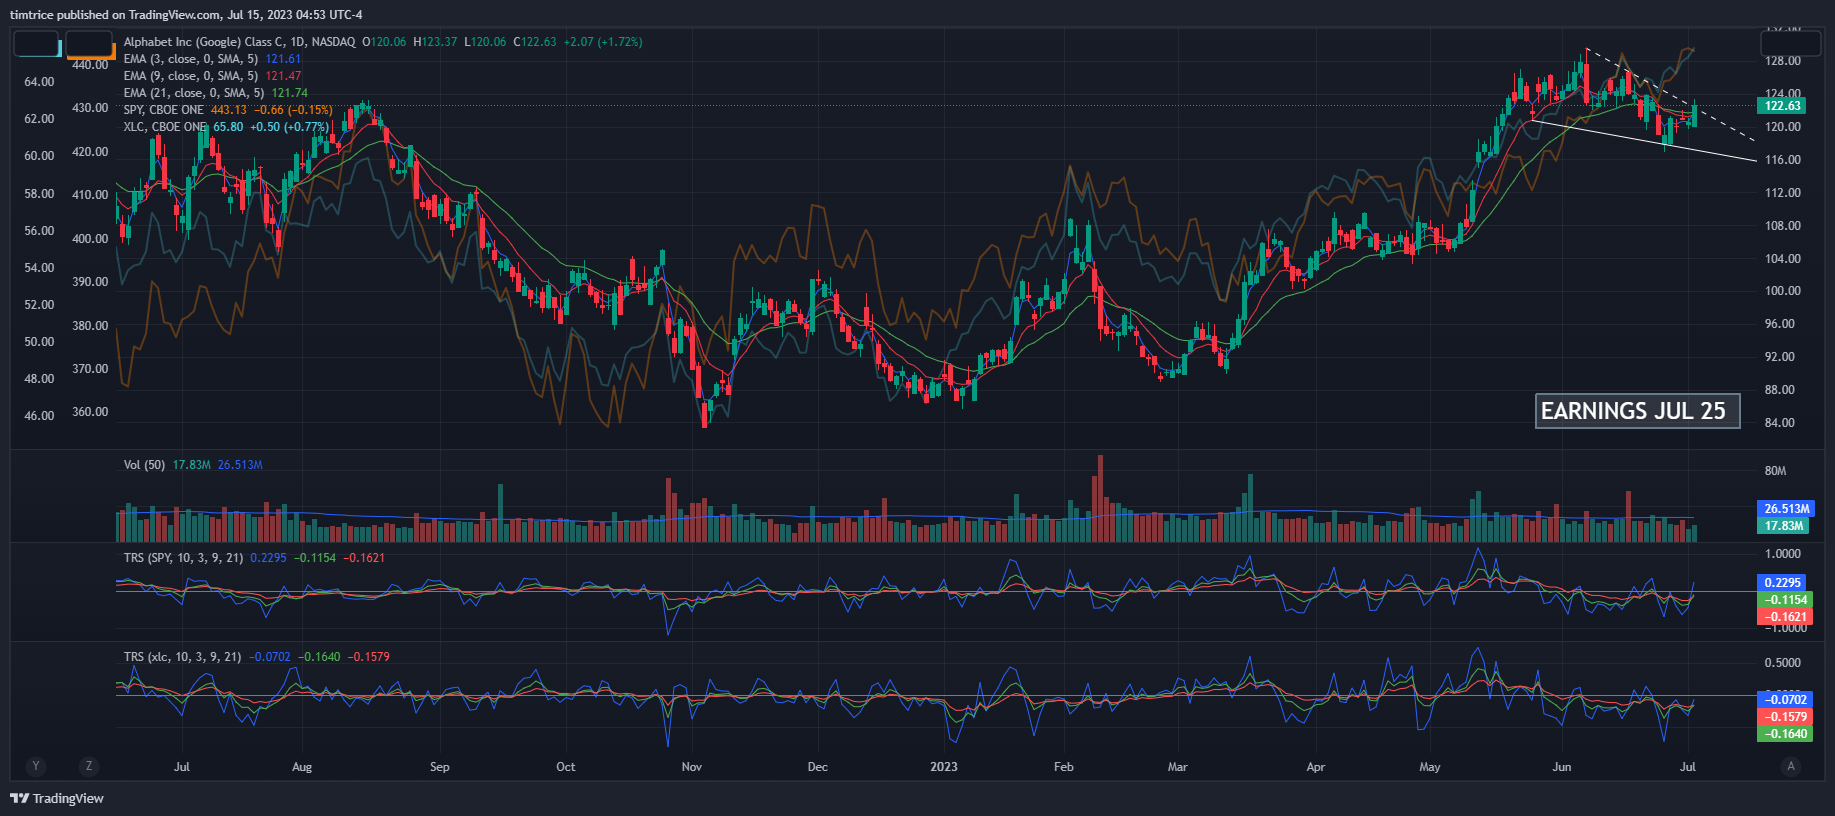Open the TradingView logo link
This screenshot has width=1835, height=816.
pyautogui.click(x=57, y=798)
